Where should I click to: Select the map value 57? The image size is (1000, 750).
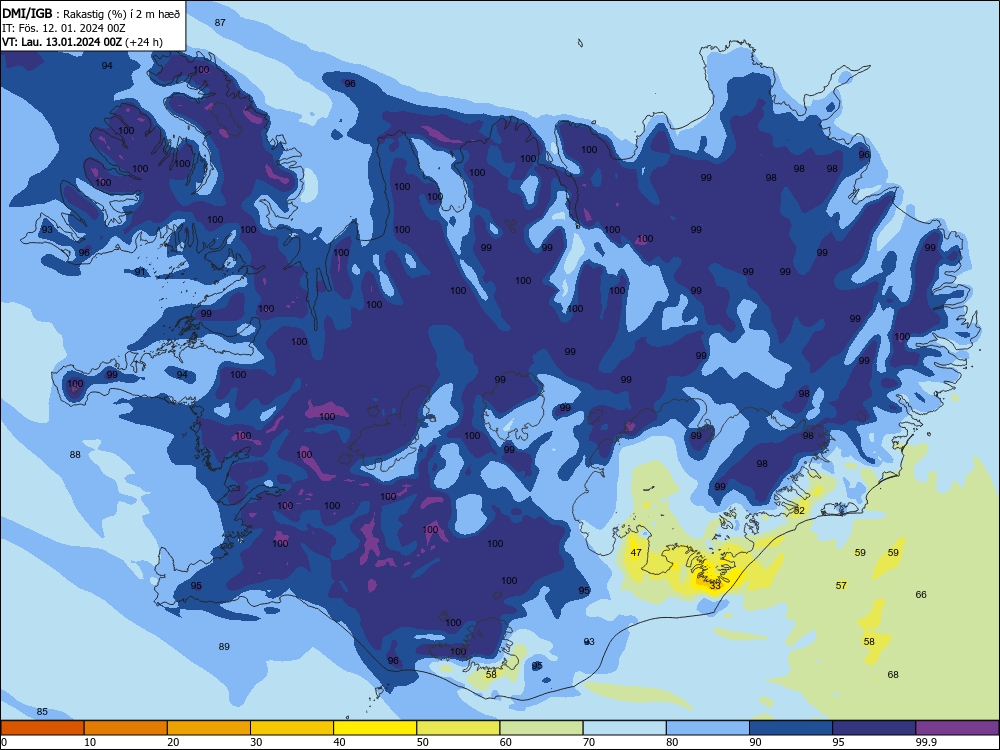coord(841,585)
